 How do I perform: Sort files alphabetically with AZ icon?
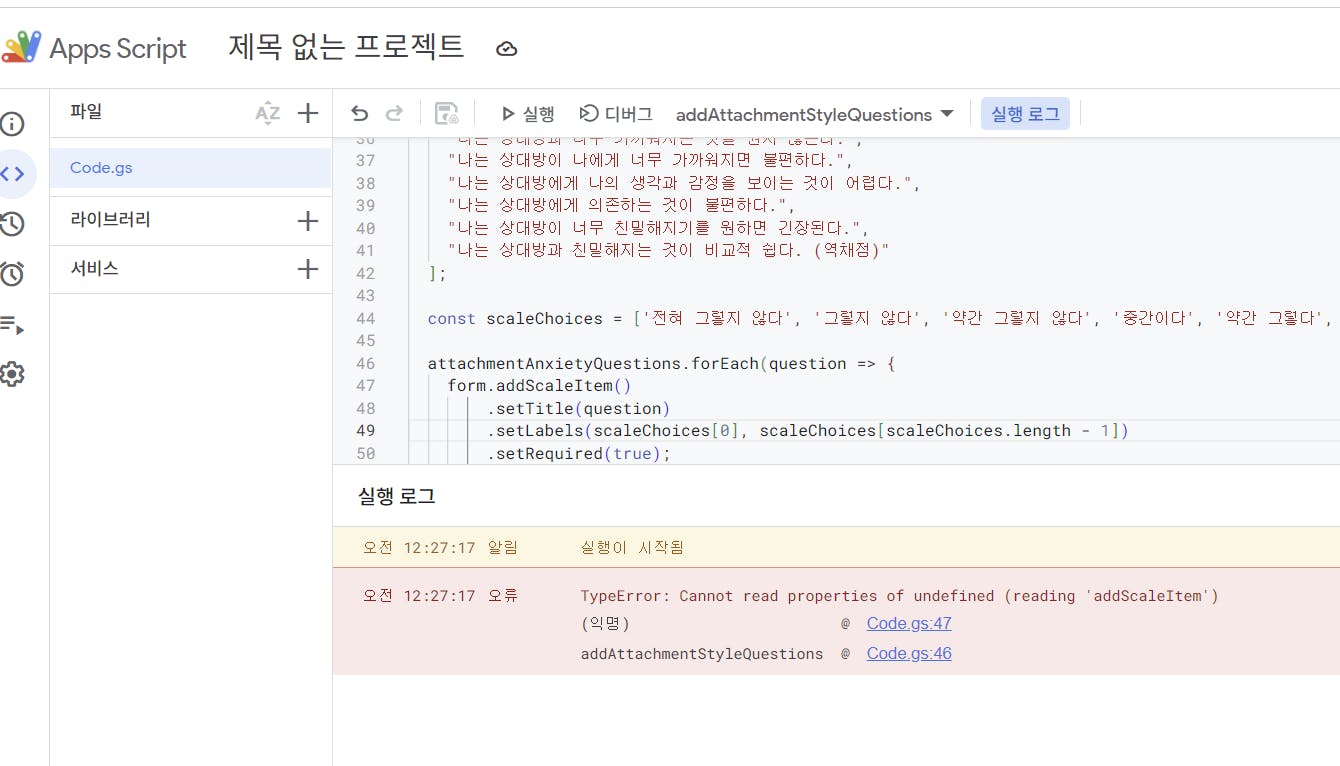pos(267,113)
